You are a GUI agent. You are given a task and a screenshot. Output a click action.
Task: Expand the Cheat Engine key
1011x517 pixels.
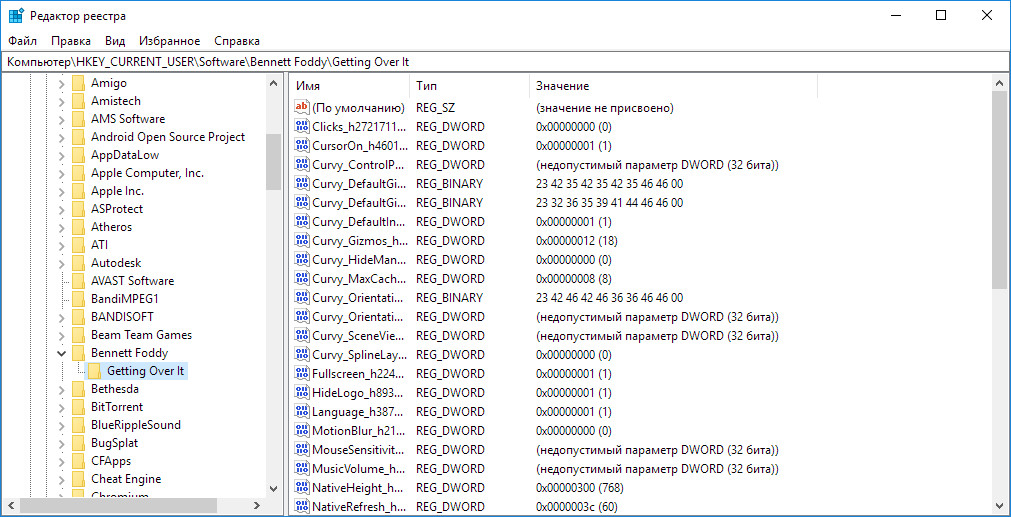62,479
